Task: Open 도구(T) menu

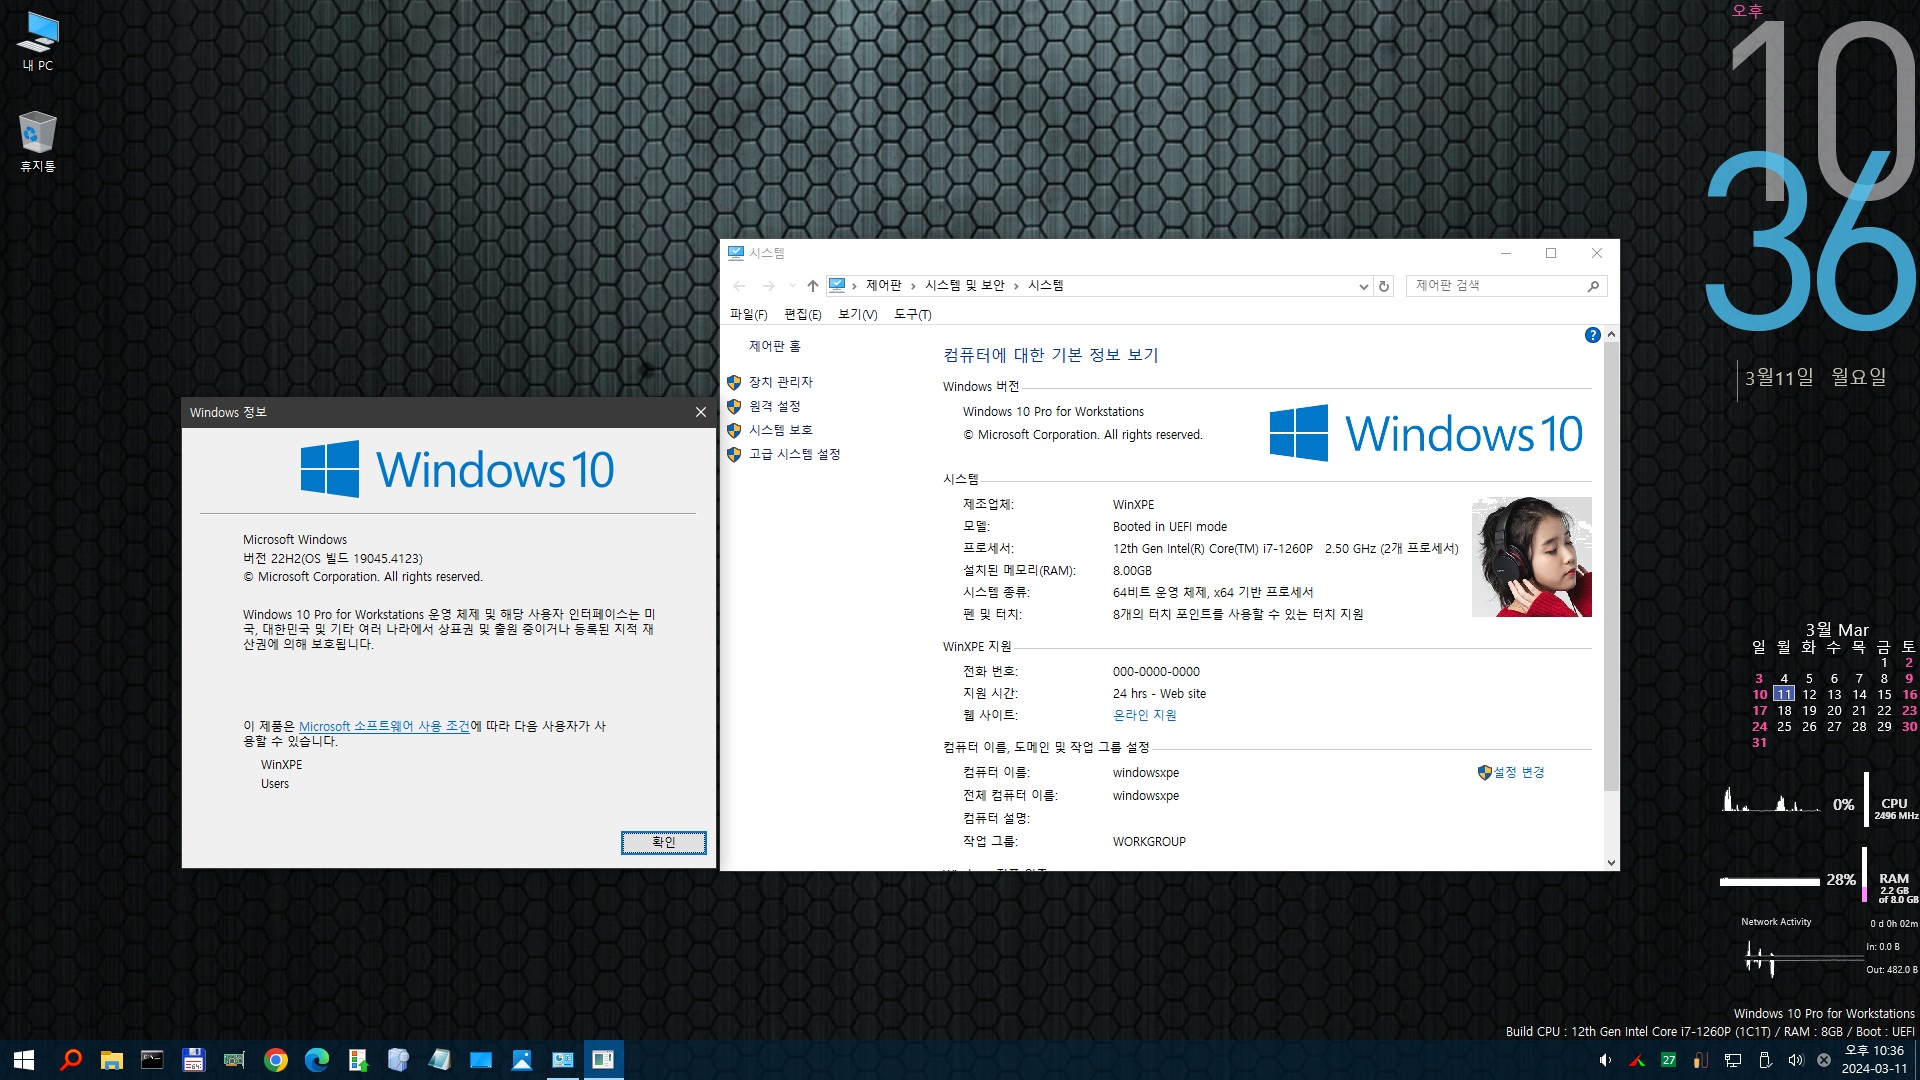Action: [912, 314]
